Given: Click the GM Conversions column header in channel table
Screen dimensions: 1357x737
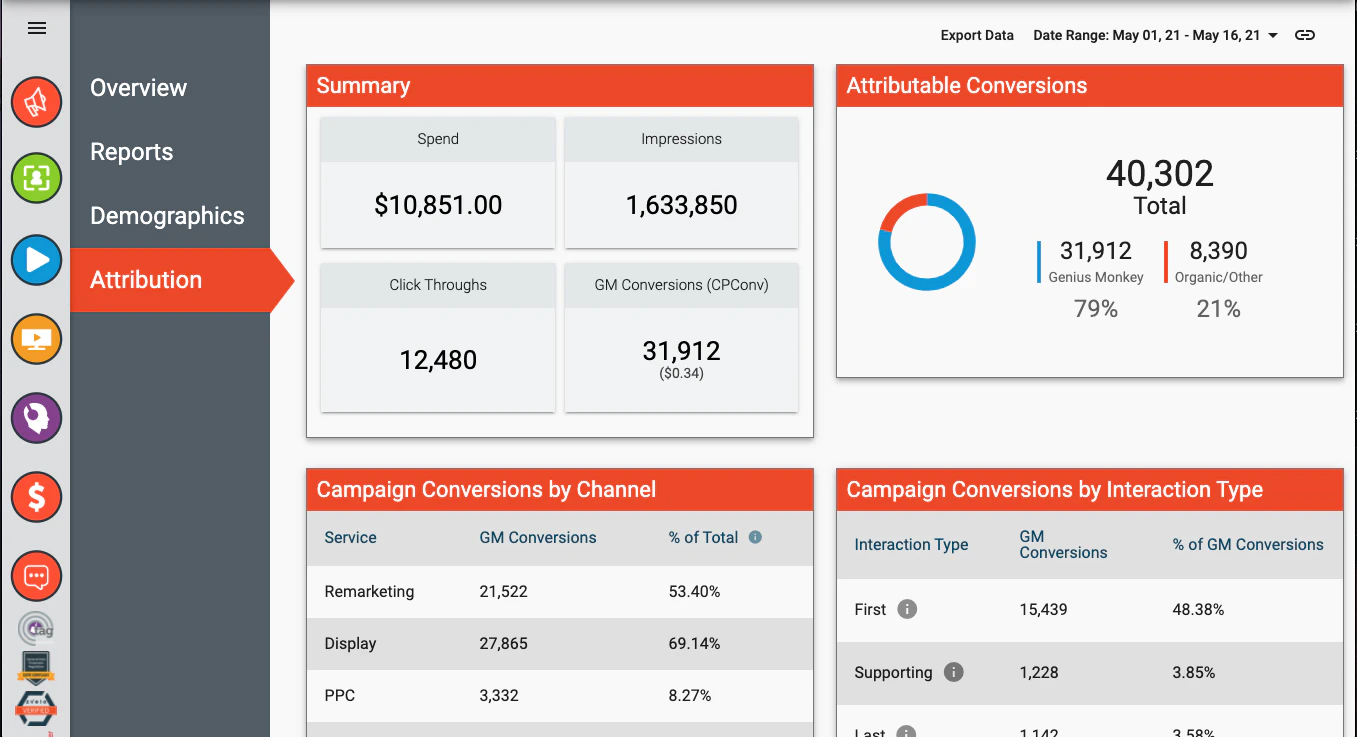Looking at the screenshot, I should [537, 538].
